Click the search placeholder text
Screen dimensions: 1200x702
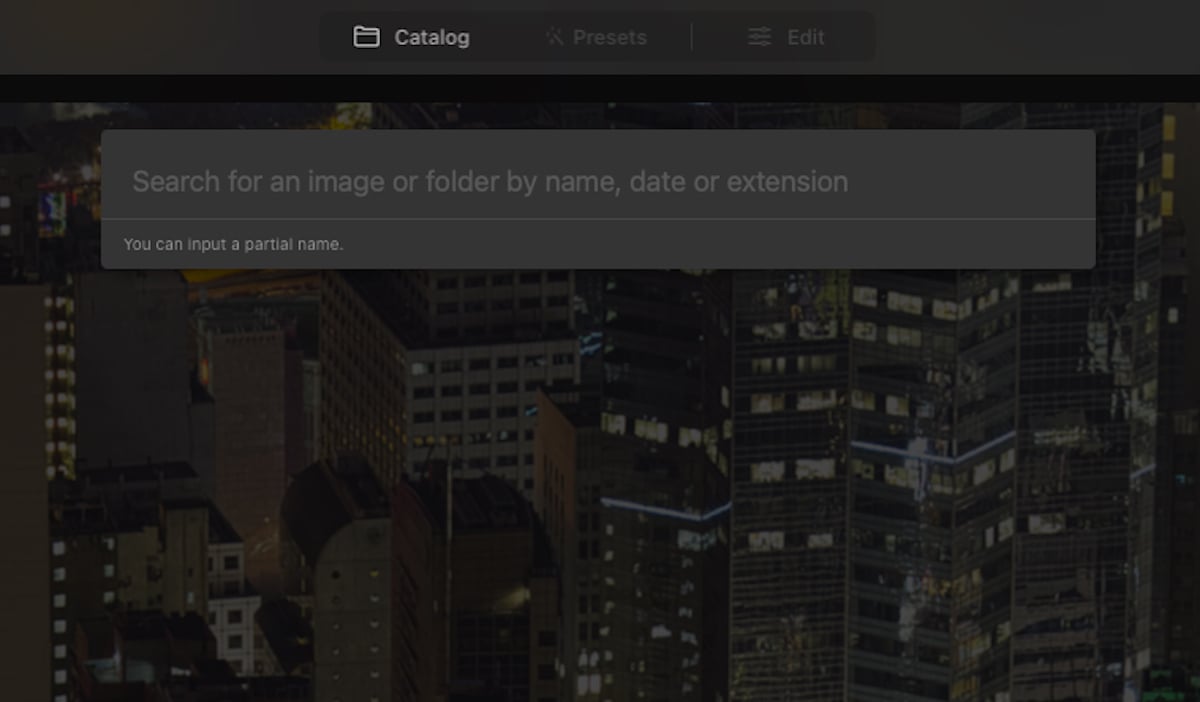click(x=488, y=181)
